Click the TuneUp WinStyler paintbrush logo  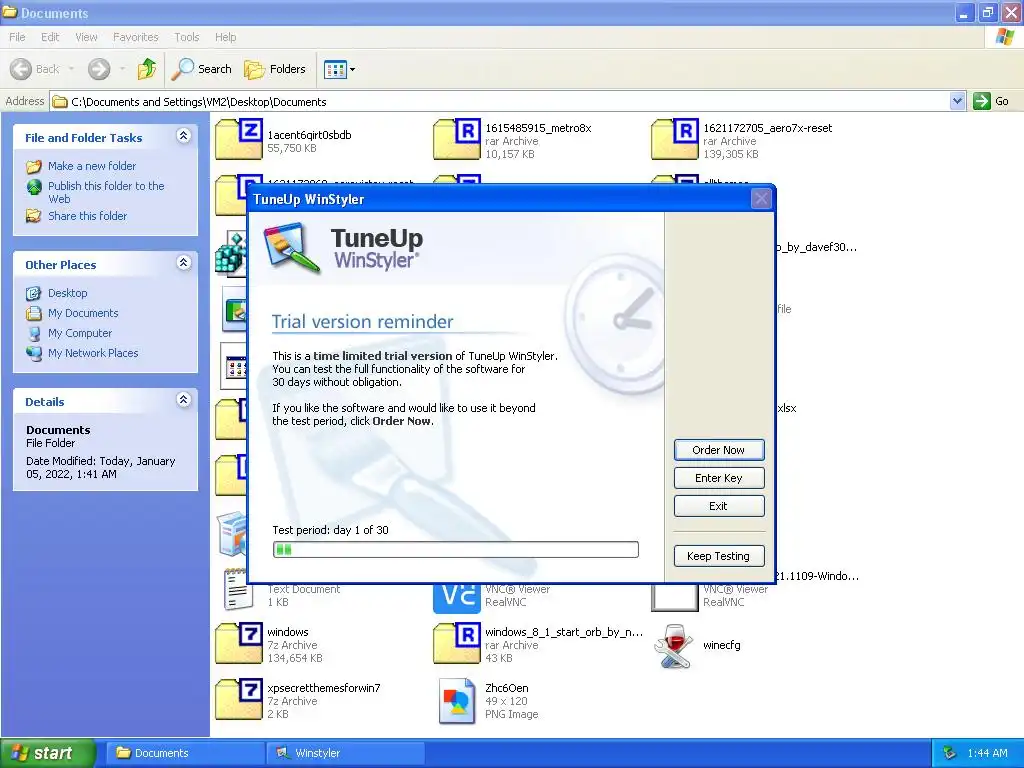(291, 248)
